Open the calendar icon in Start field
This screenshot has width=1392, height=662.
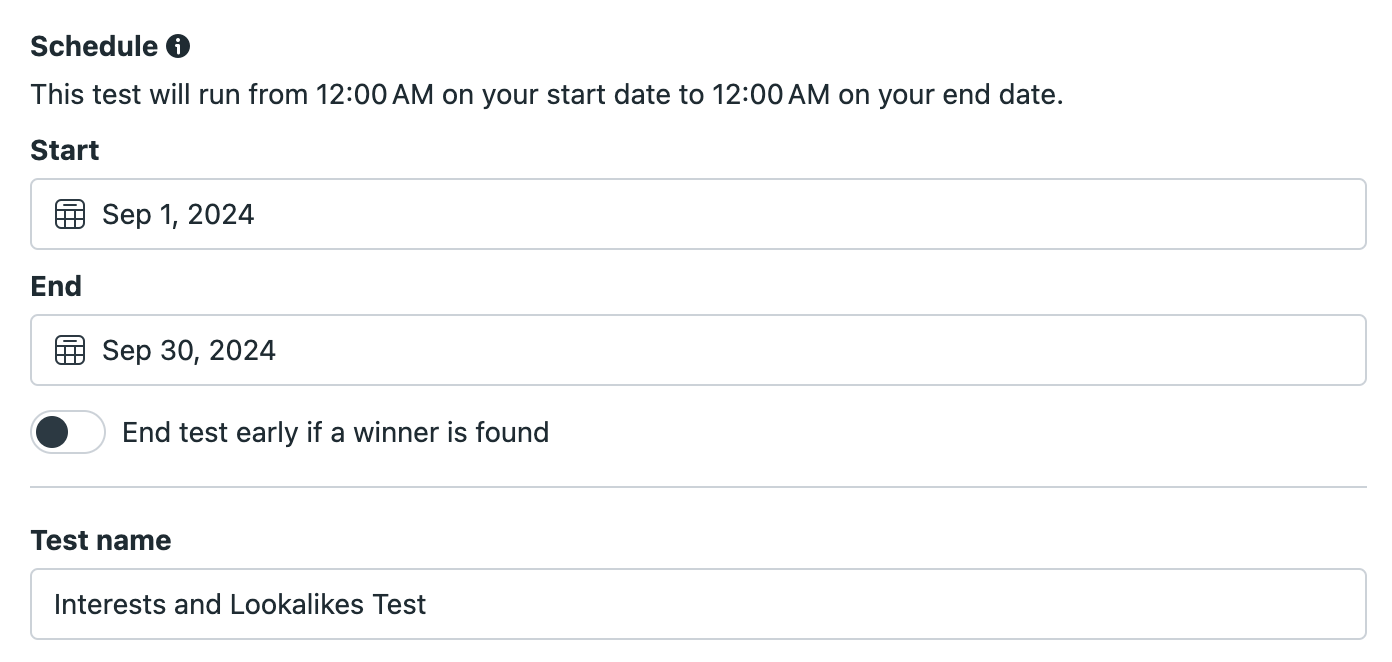[x=70, y=214]
